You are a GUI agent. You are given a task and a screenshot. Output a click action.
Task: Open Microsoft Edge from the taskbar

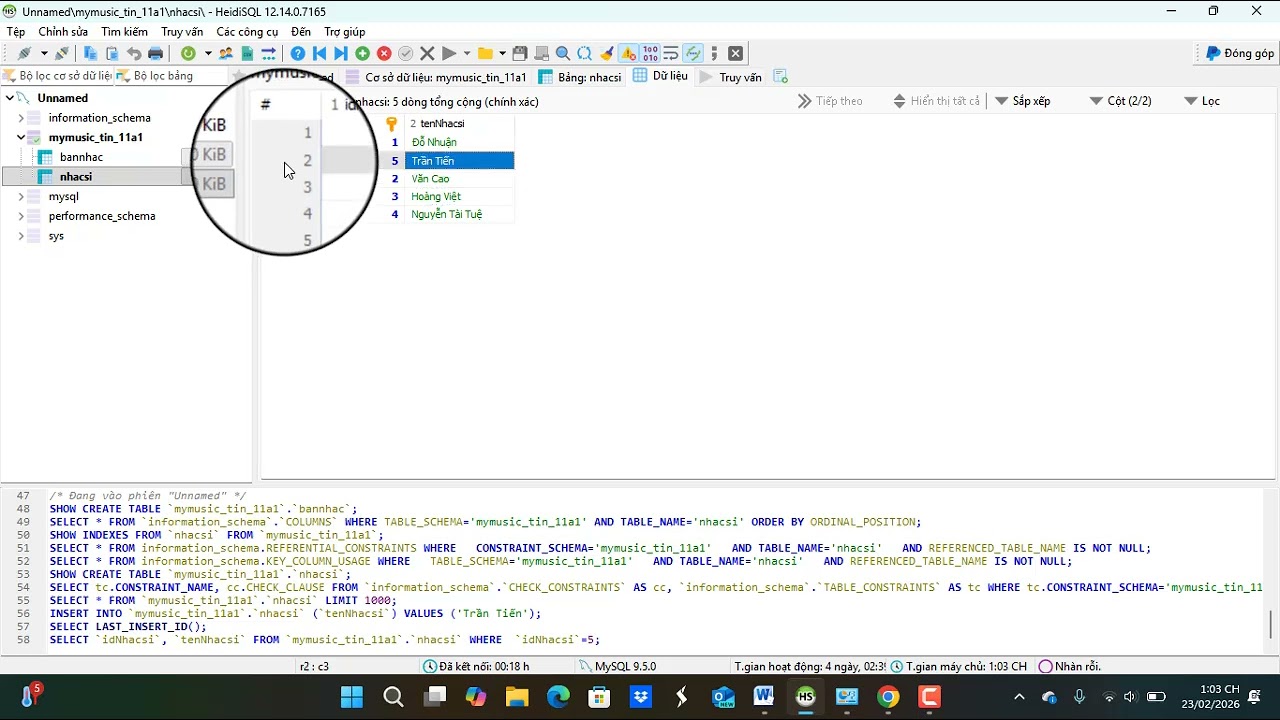pos(558,697)
